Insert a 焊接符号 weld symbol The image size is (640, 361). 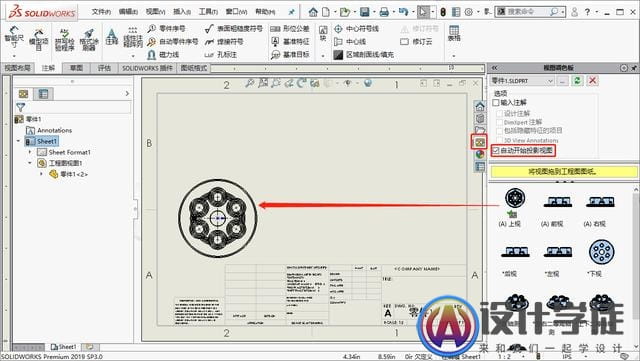[x=224, y=42]
